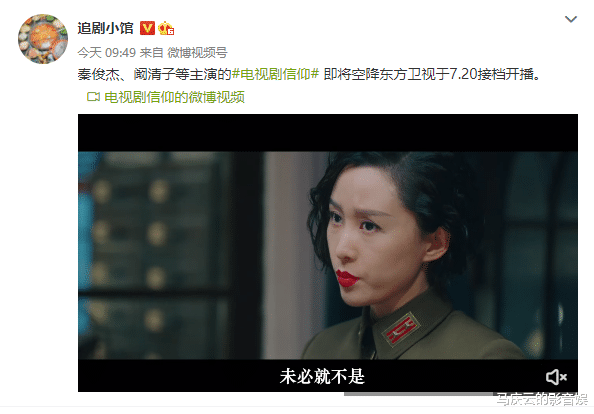Click the 马庆云的影音娱 watermark text
Viewport: 594px width, 414px height.
(542, 399)
